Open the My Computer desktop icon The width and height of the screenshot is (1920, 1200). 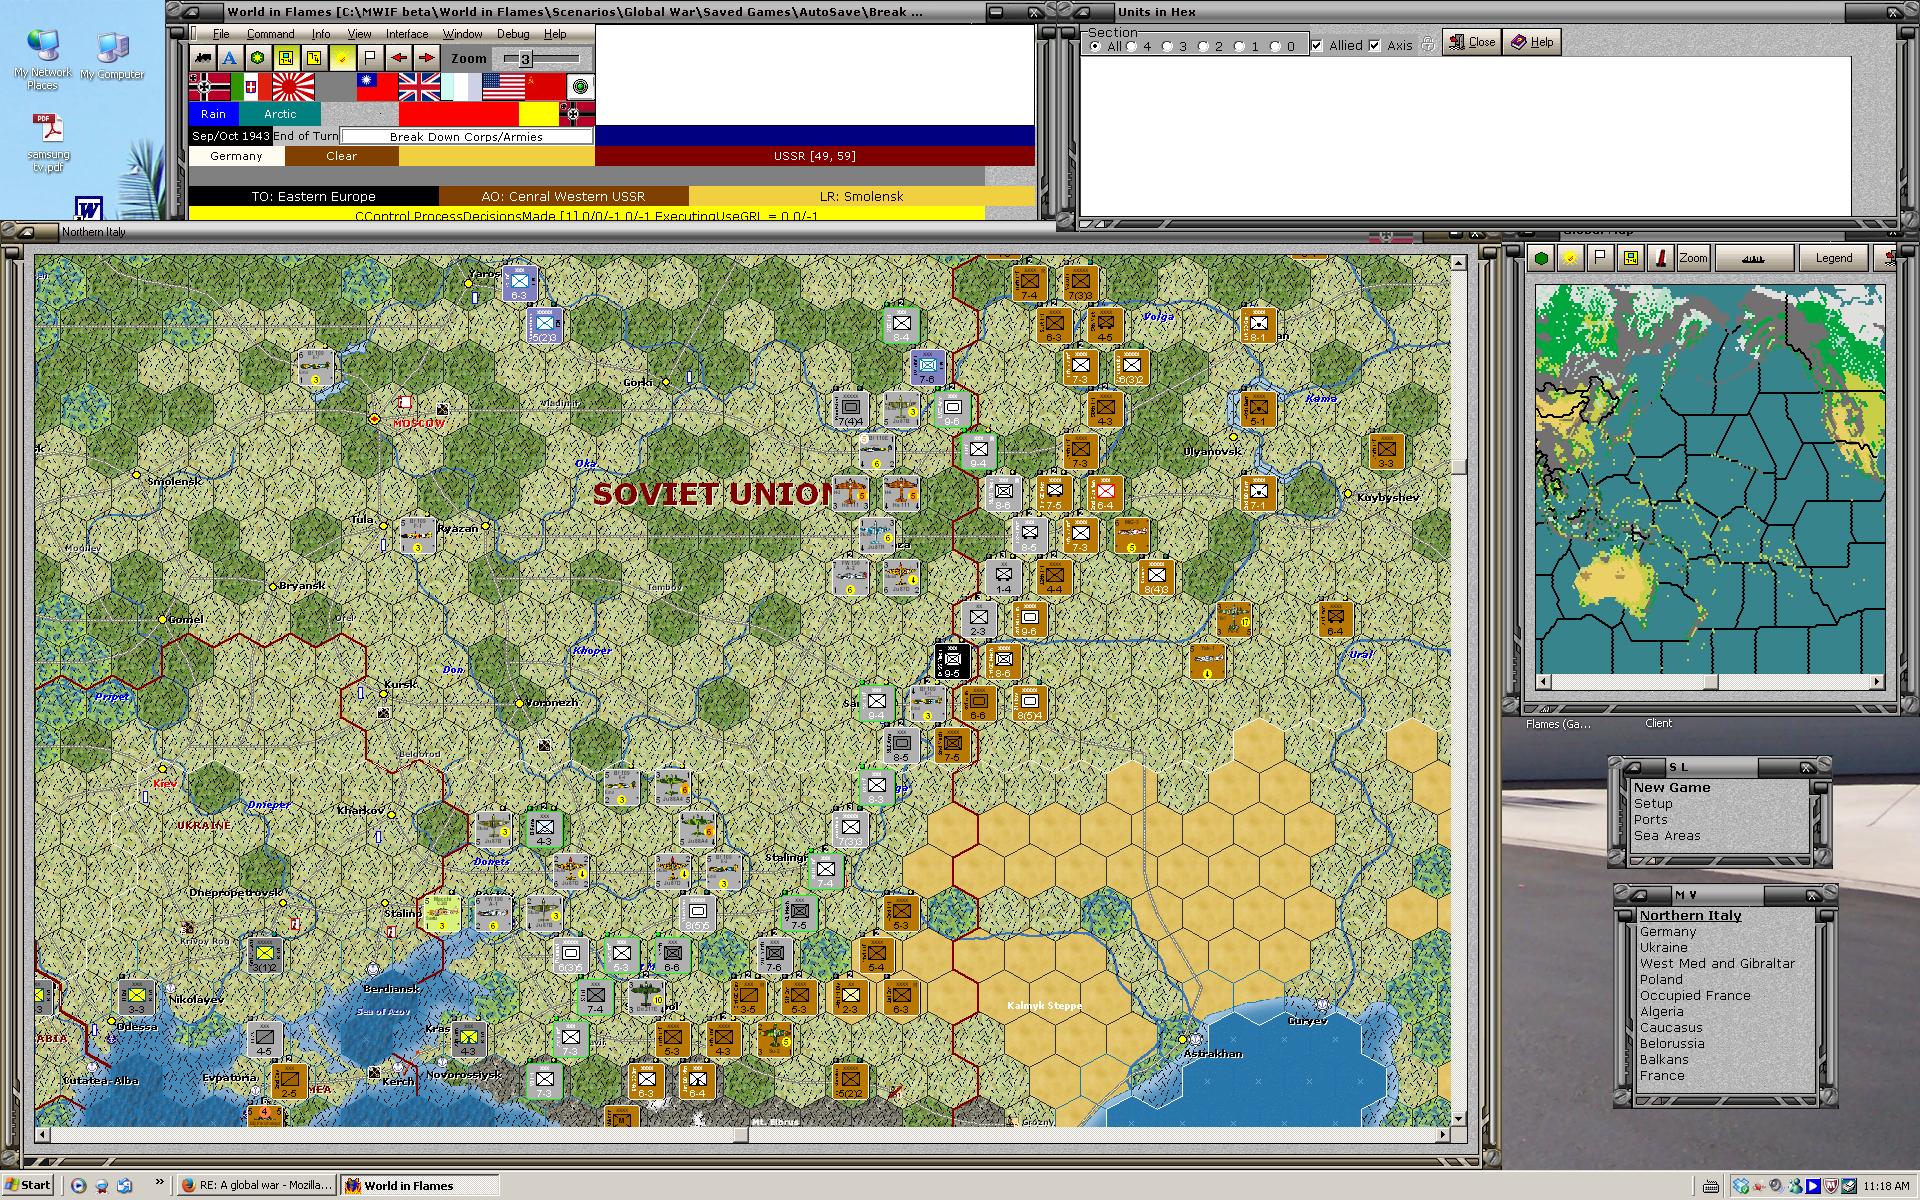pyautogui.click(x=112, y=56)
